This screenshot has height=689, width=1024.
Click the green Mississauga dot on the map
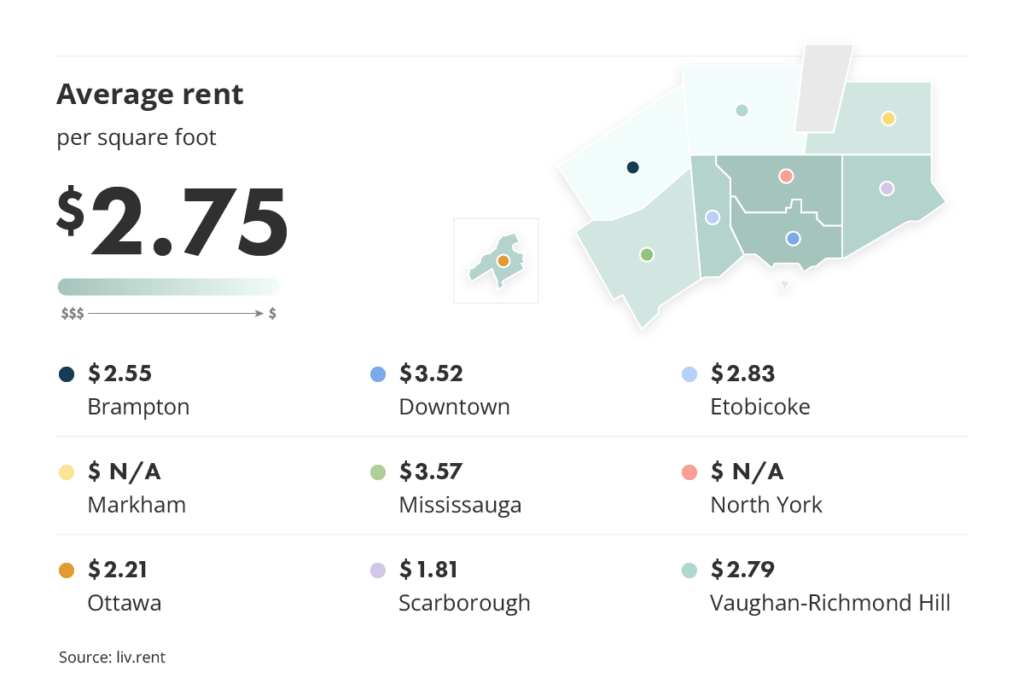coord(647,255)
